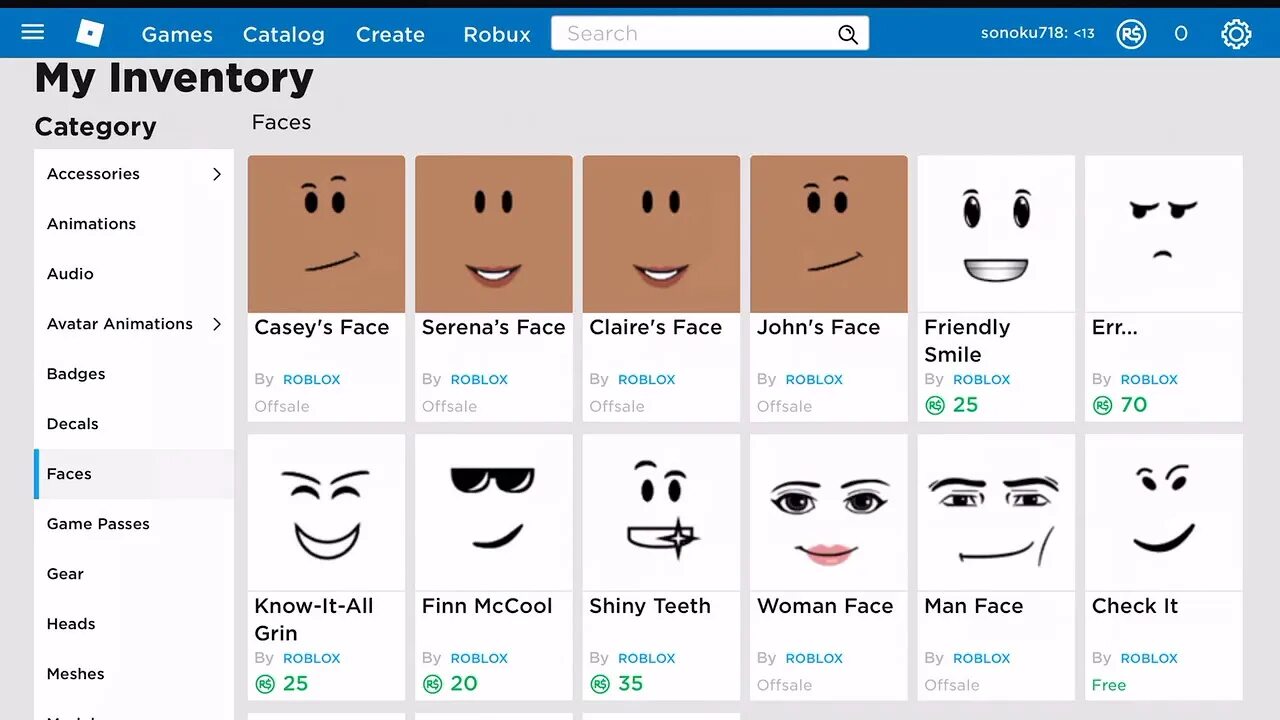Click the Robux icon on Err... price
This screenshot has height=720, width=1280.
1102,405
